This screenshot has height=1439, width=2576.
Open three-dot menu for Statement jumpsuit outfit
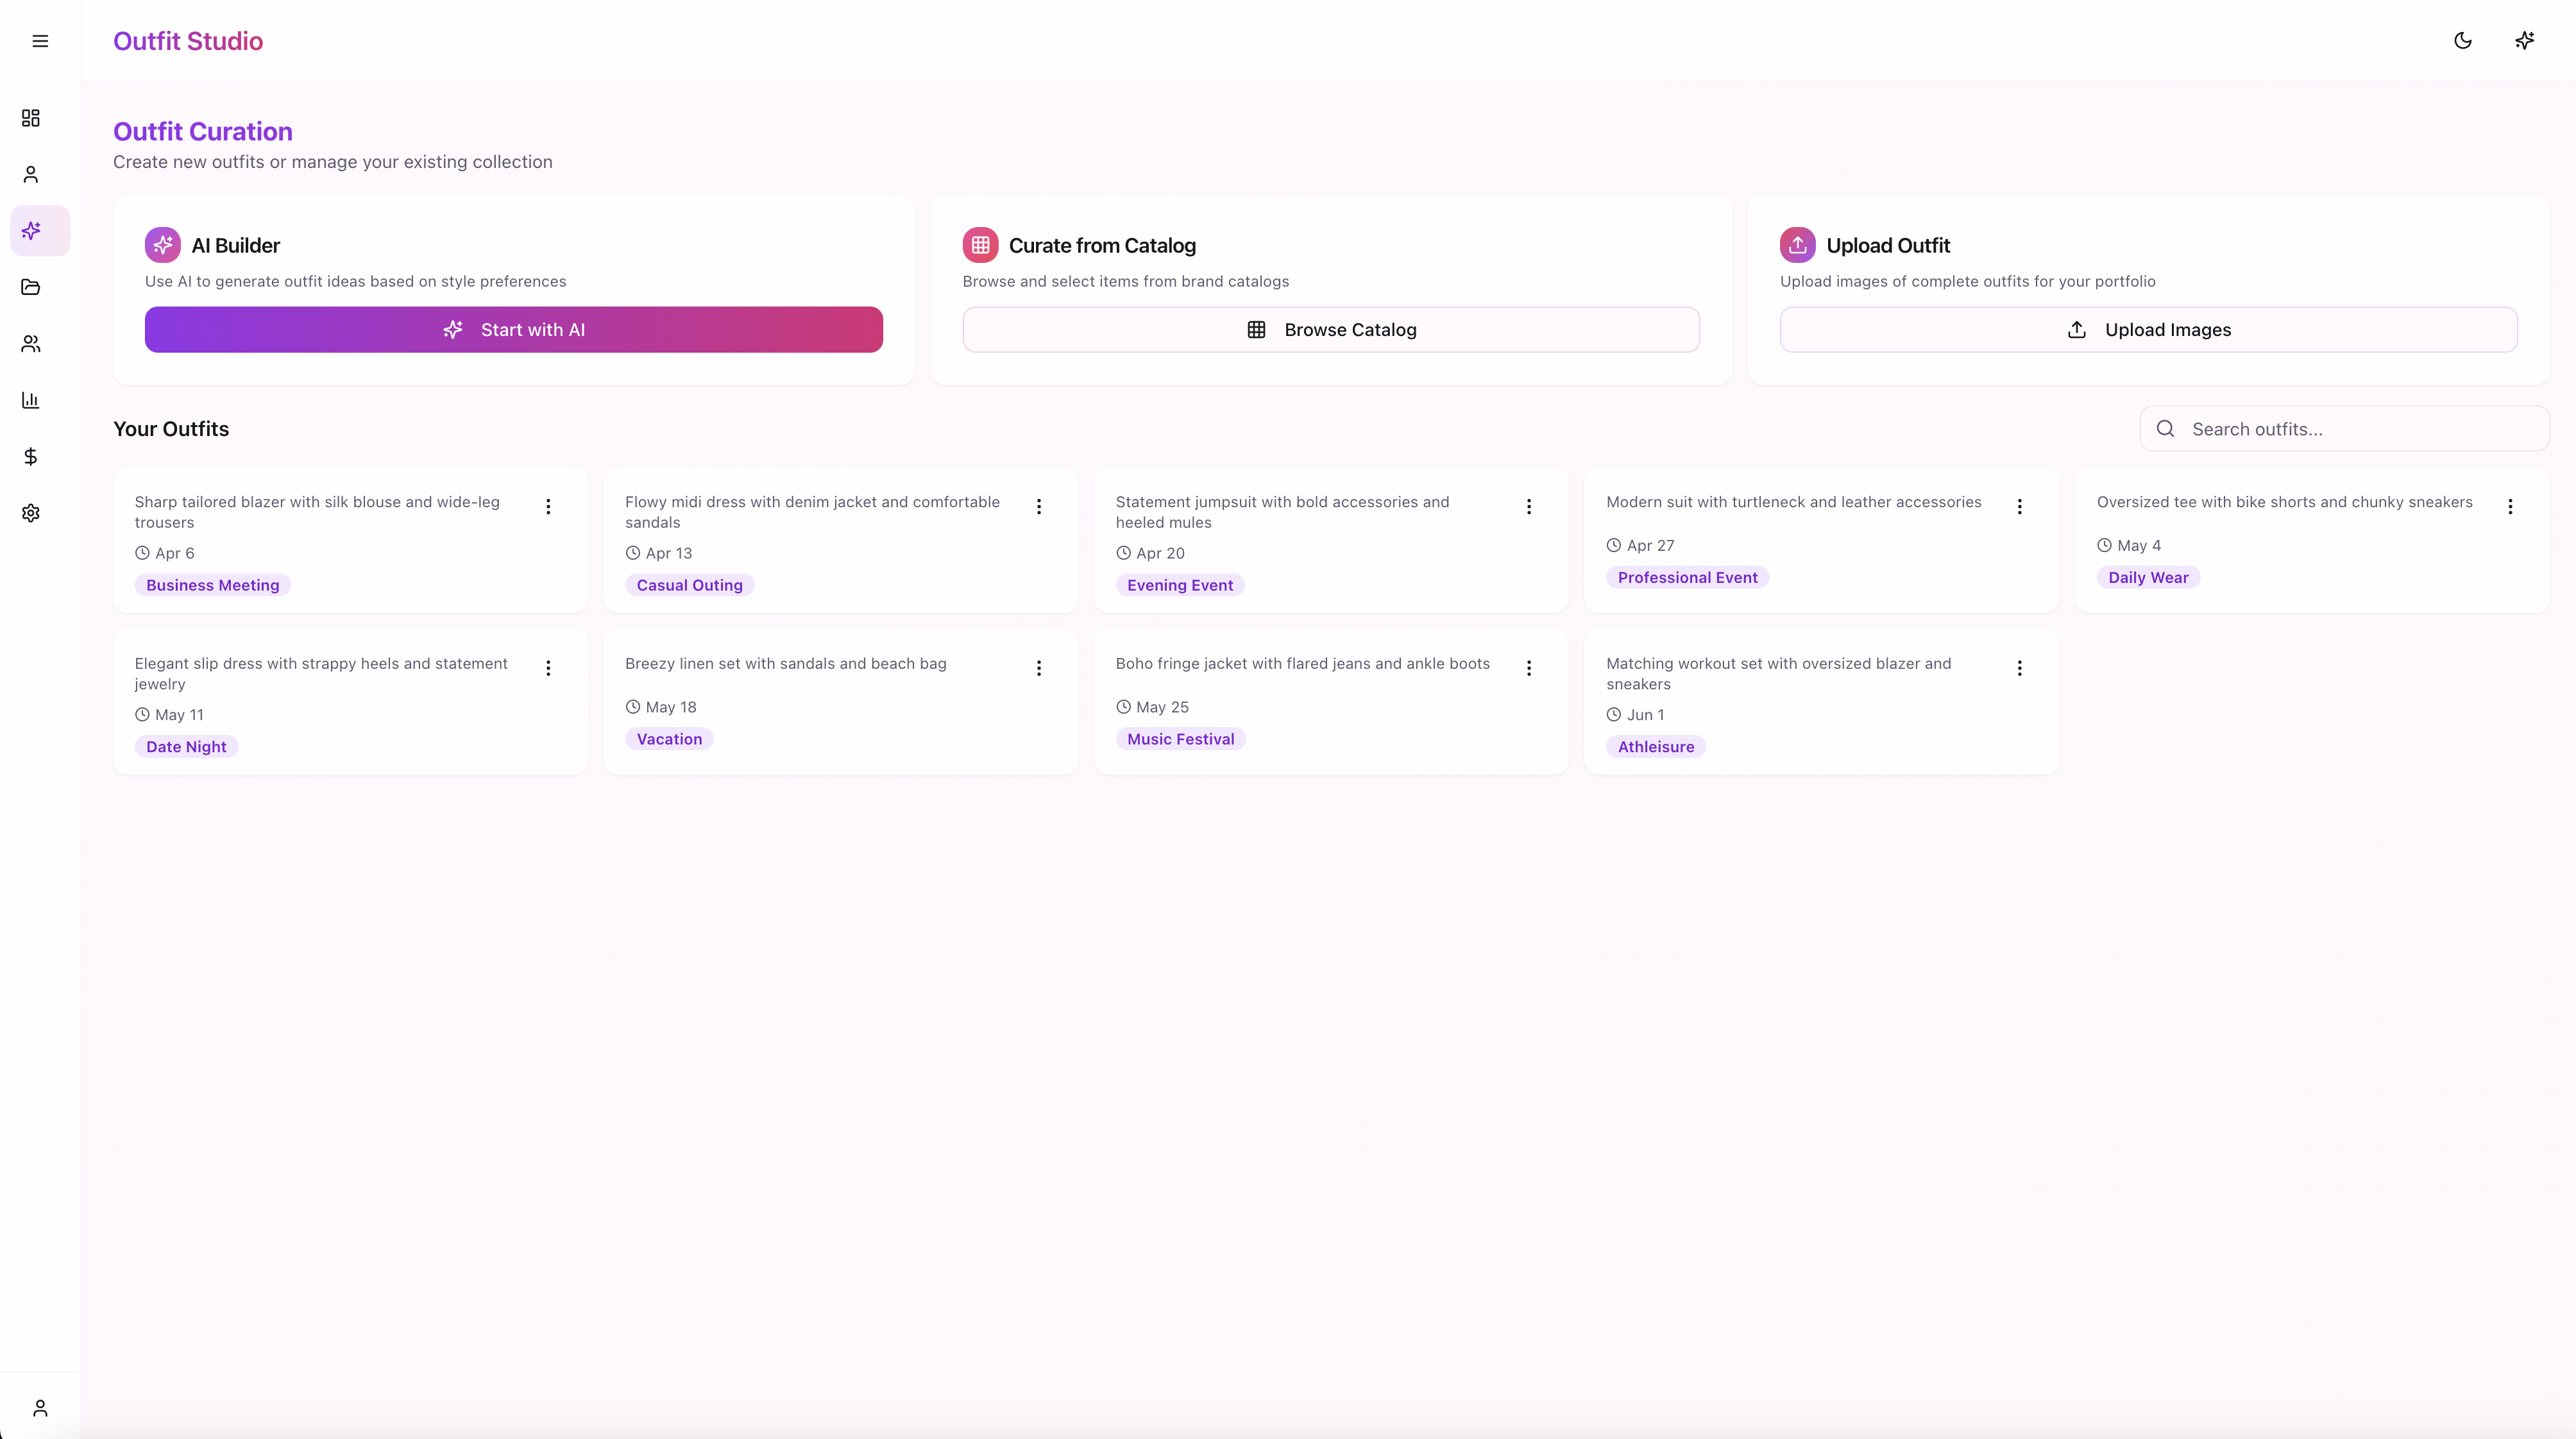click(1529, 507)
